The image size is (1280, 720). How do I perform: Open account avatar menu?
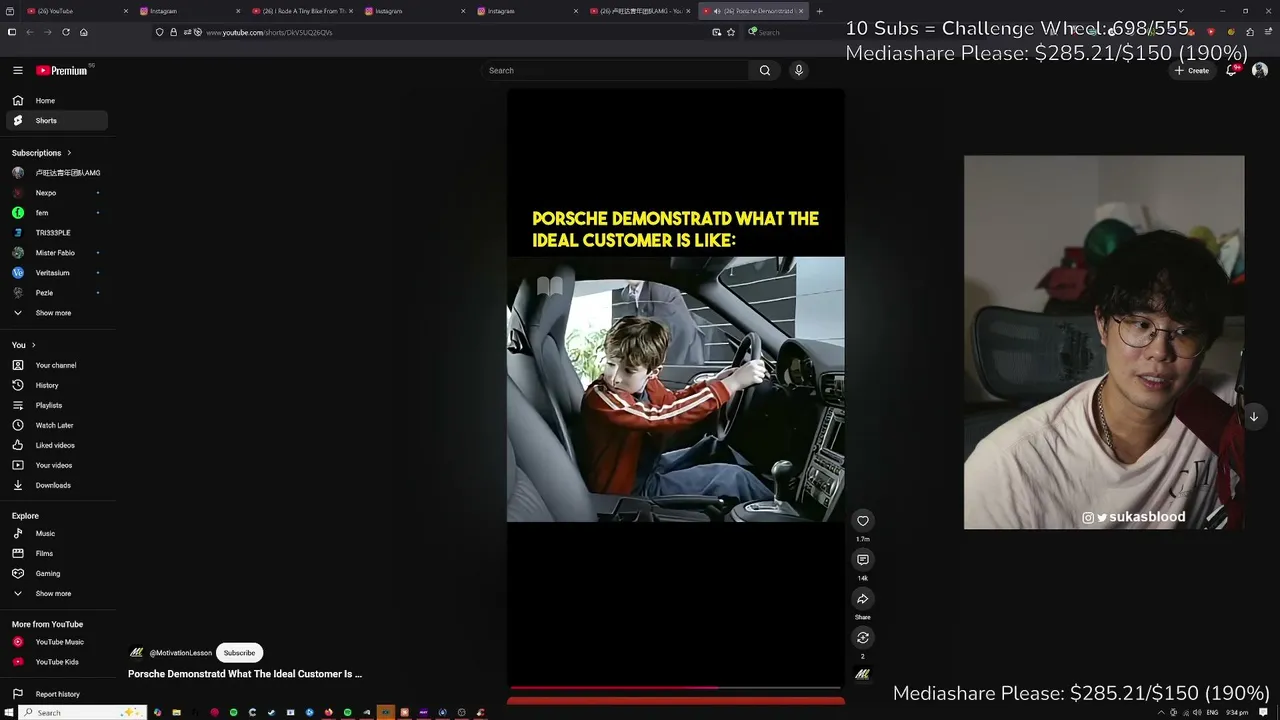pyautogui.click(x=1260, y=70)
